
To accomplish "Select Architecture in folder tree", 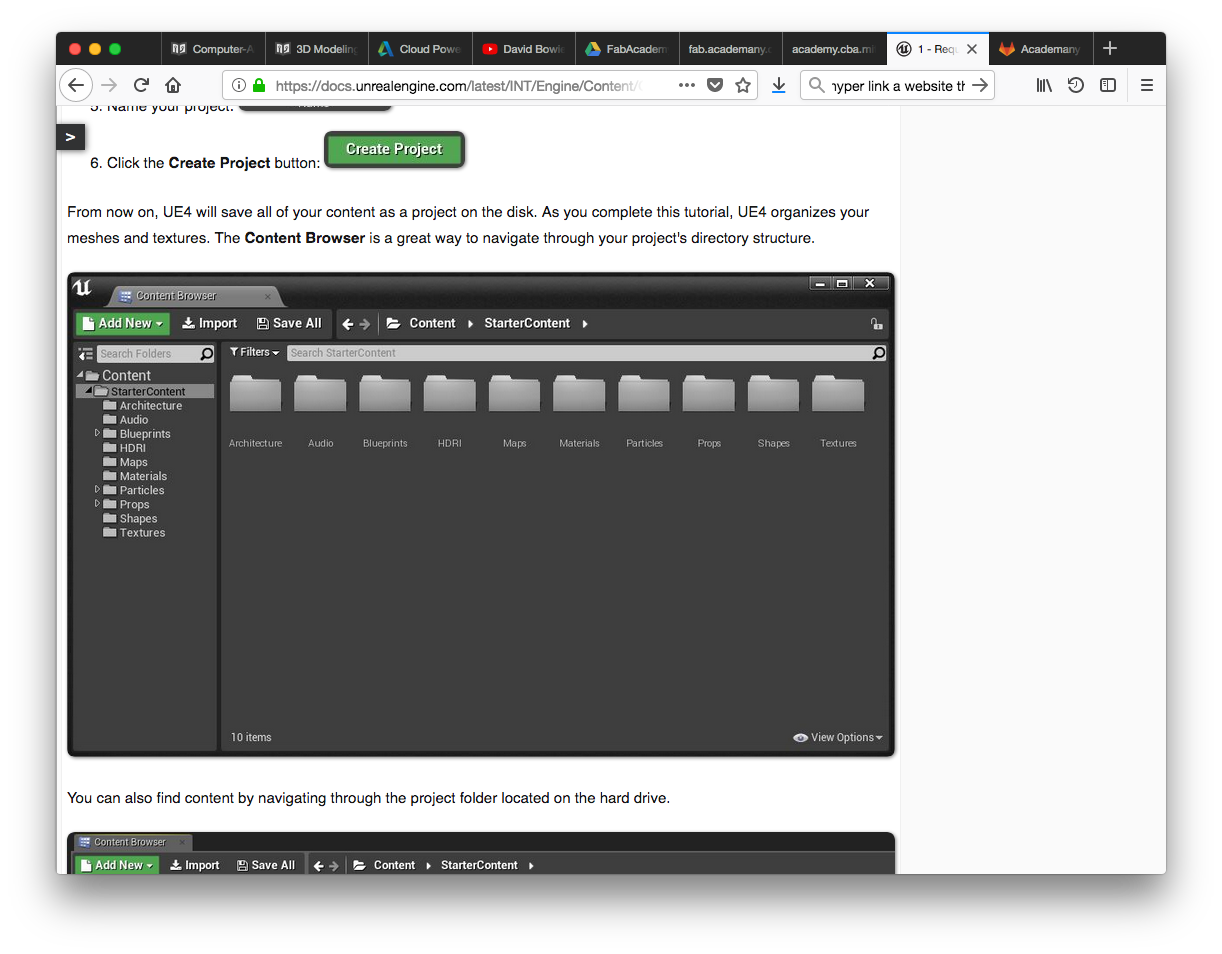I will tap(142, 406).
